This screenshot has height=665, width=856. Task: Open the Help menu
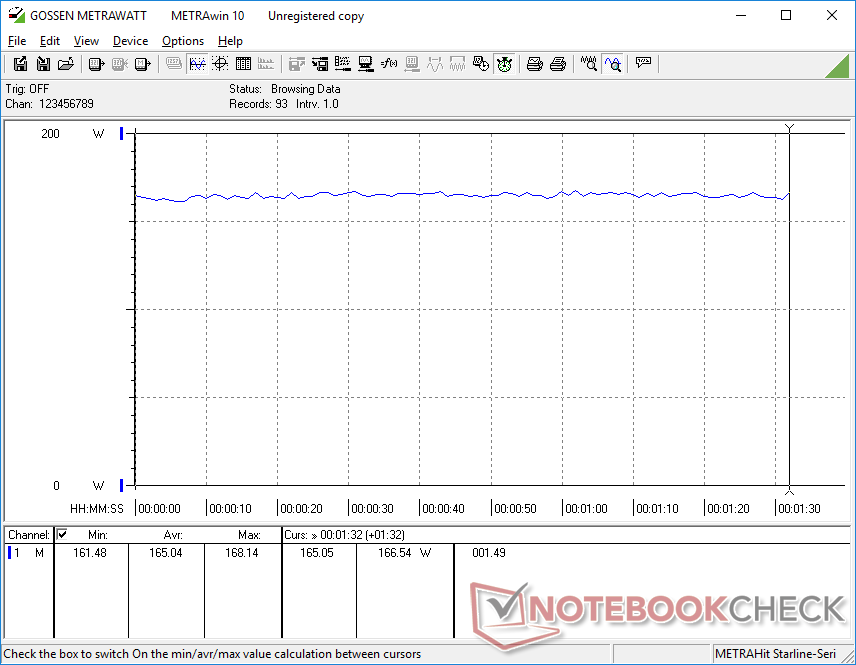230,41
